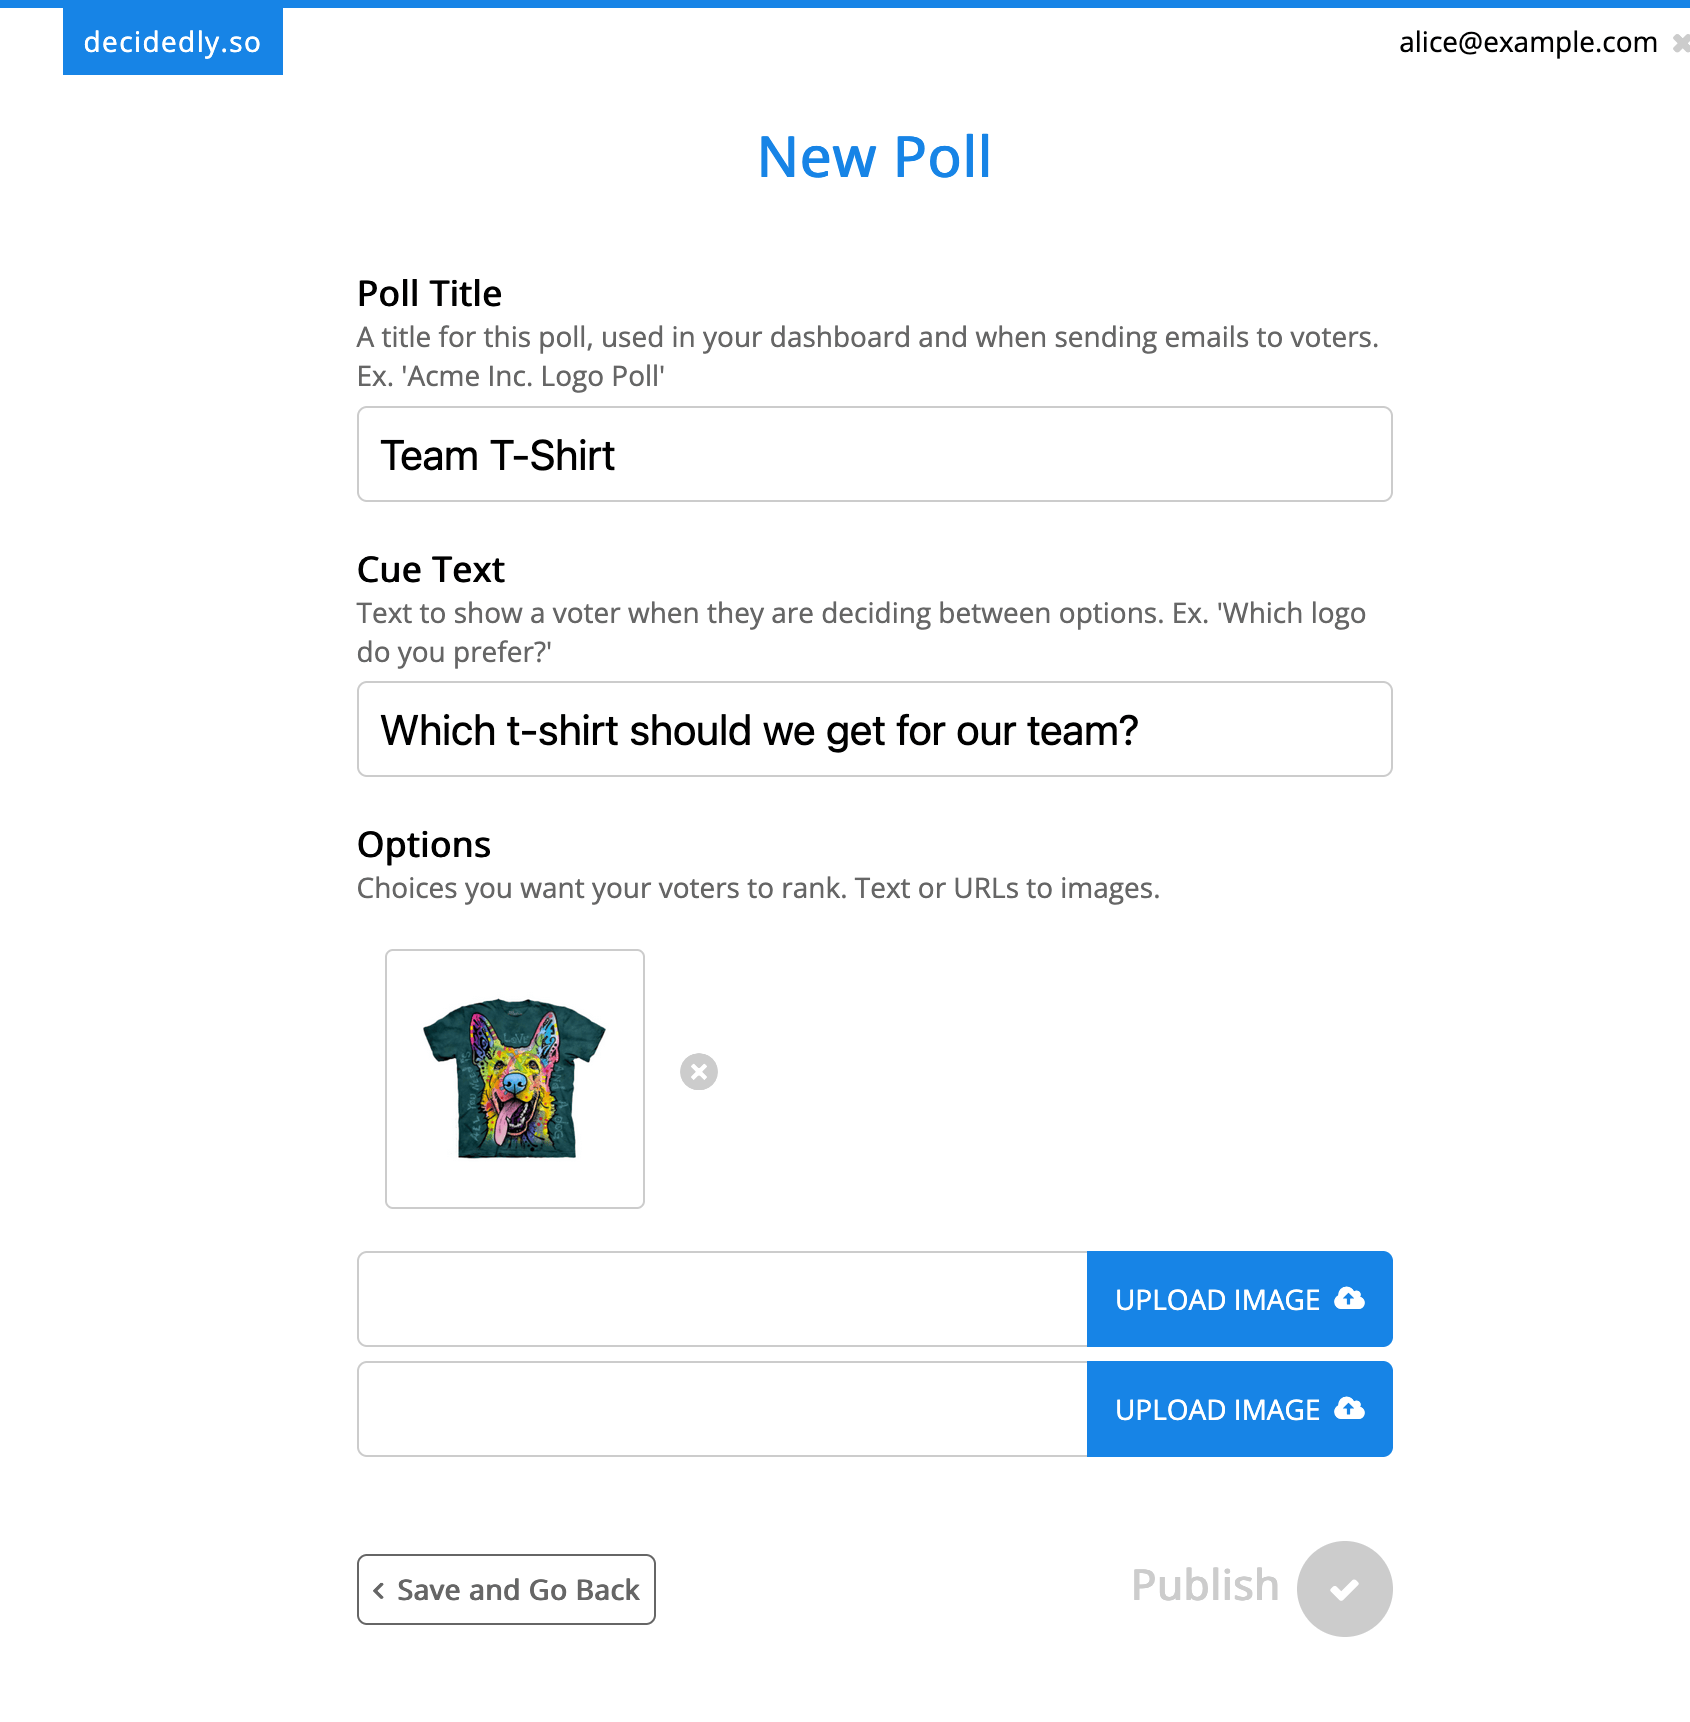1690x1722 pixels.
Task: Click the cloud icon in first upload button
Action: click(x=1349, y=1298)
